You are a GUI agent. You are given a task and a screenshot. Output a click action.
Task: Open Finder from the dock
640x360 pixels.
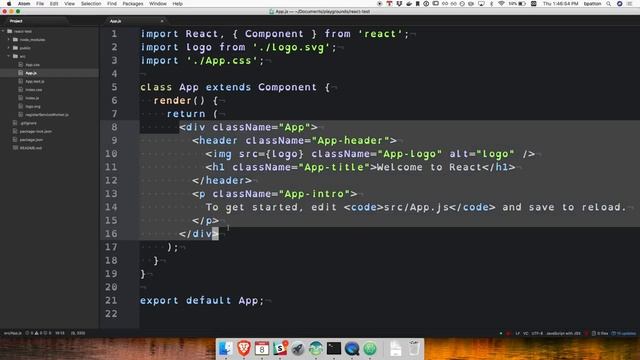226,349
